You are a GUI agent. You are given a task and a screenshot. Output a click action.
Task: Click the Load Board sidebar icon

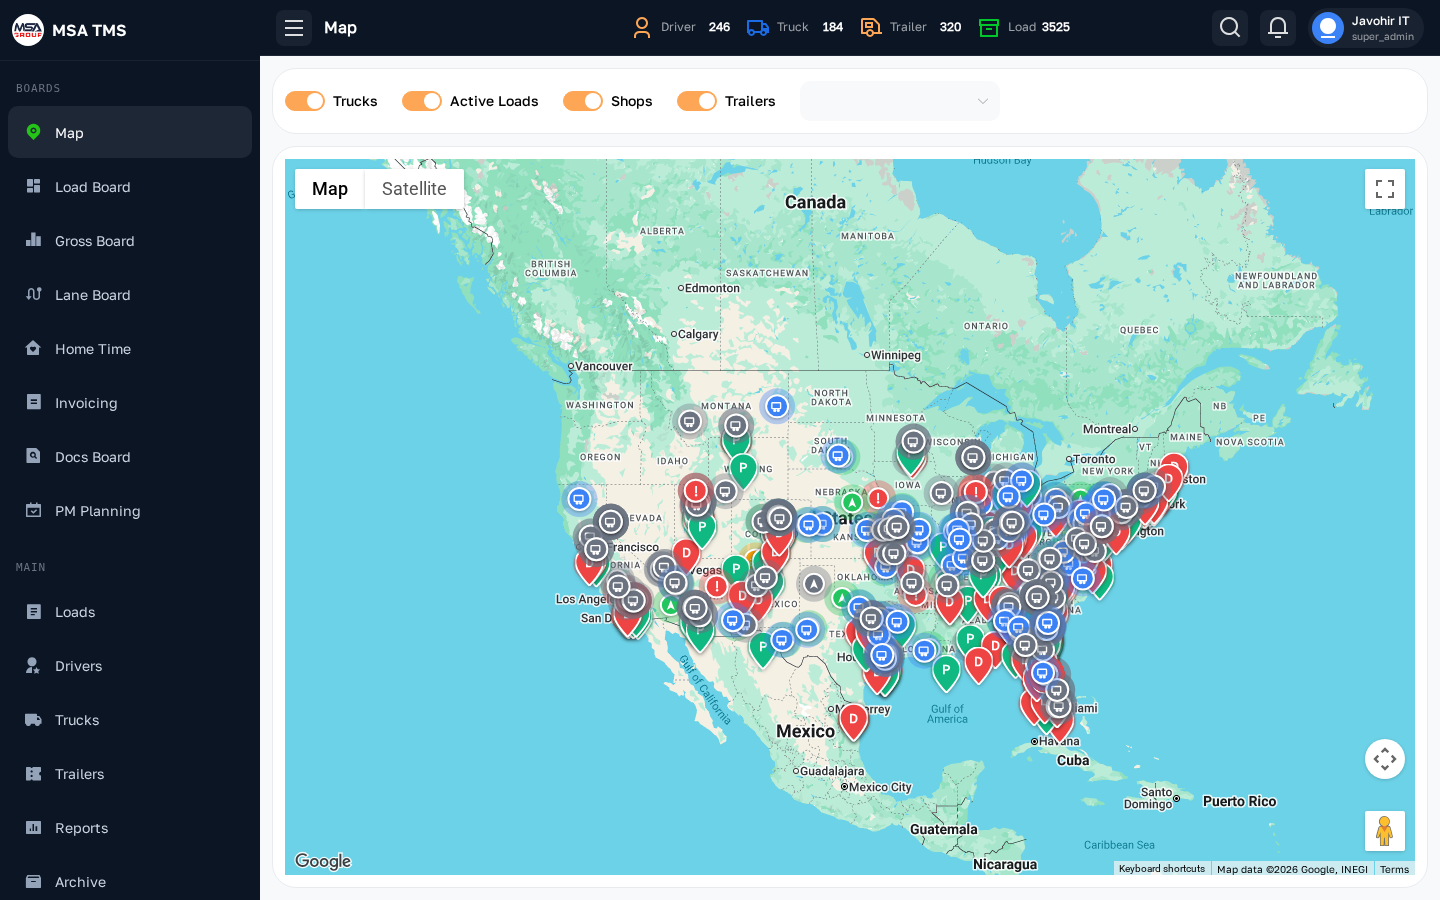point(34,186)
